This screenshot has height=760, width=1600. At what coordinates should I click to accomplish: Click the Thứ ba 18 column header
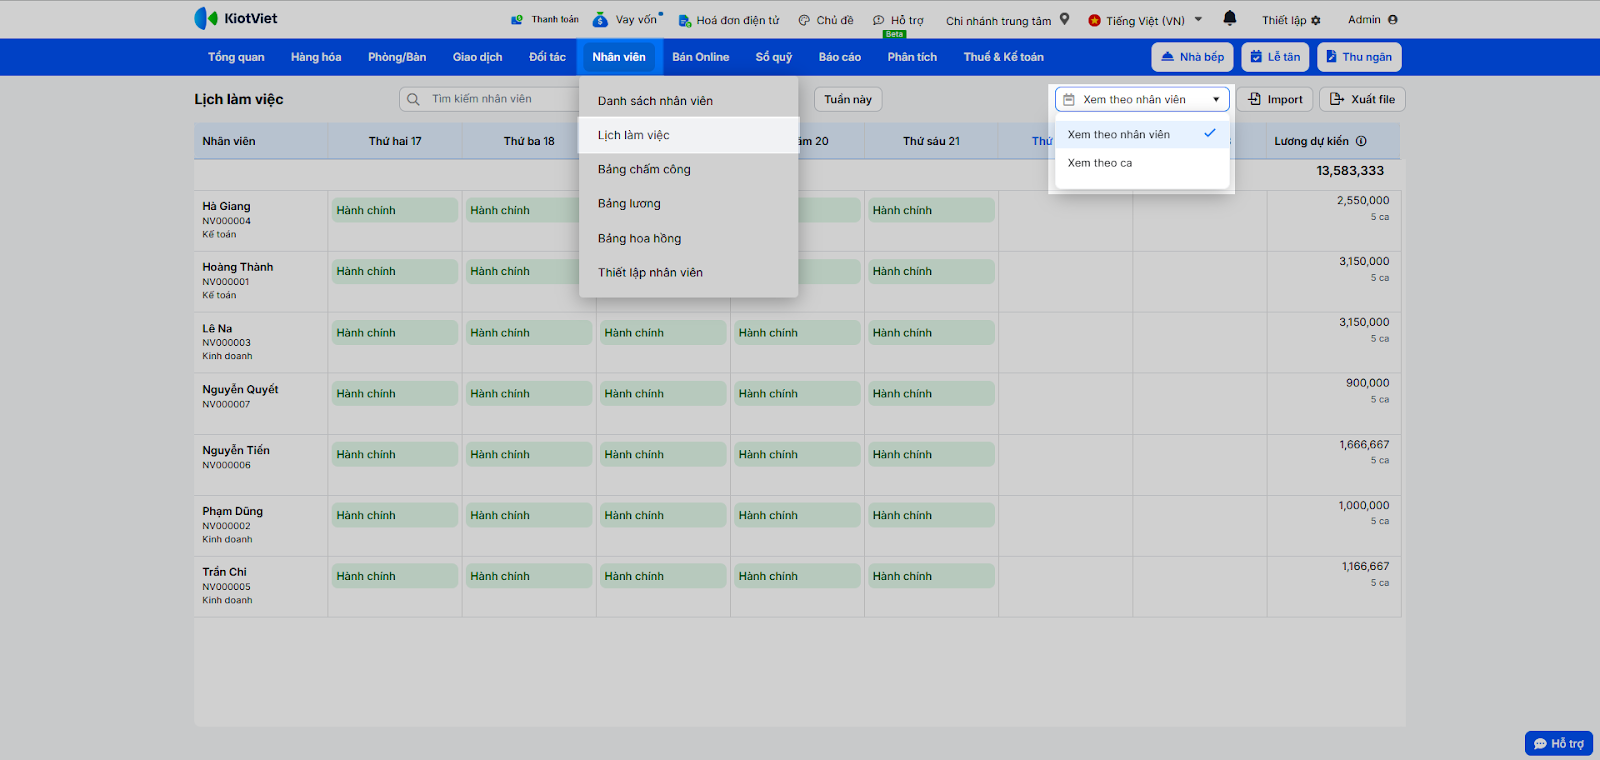pos(529,141)
